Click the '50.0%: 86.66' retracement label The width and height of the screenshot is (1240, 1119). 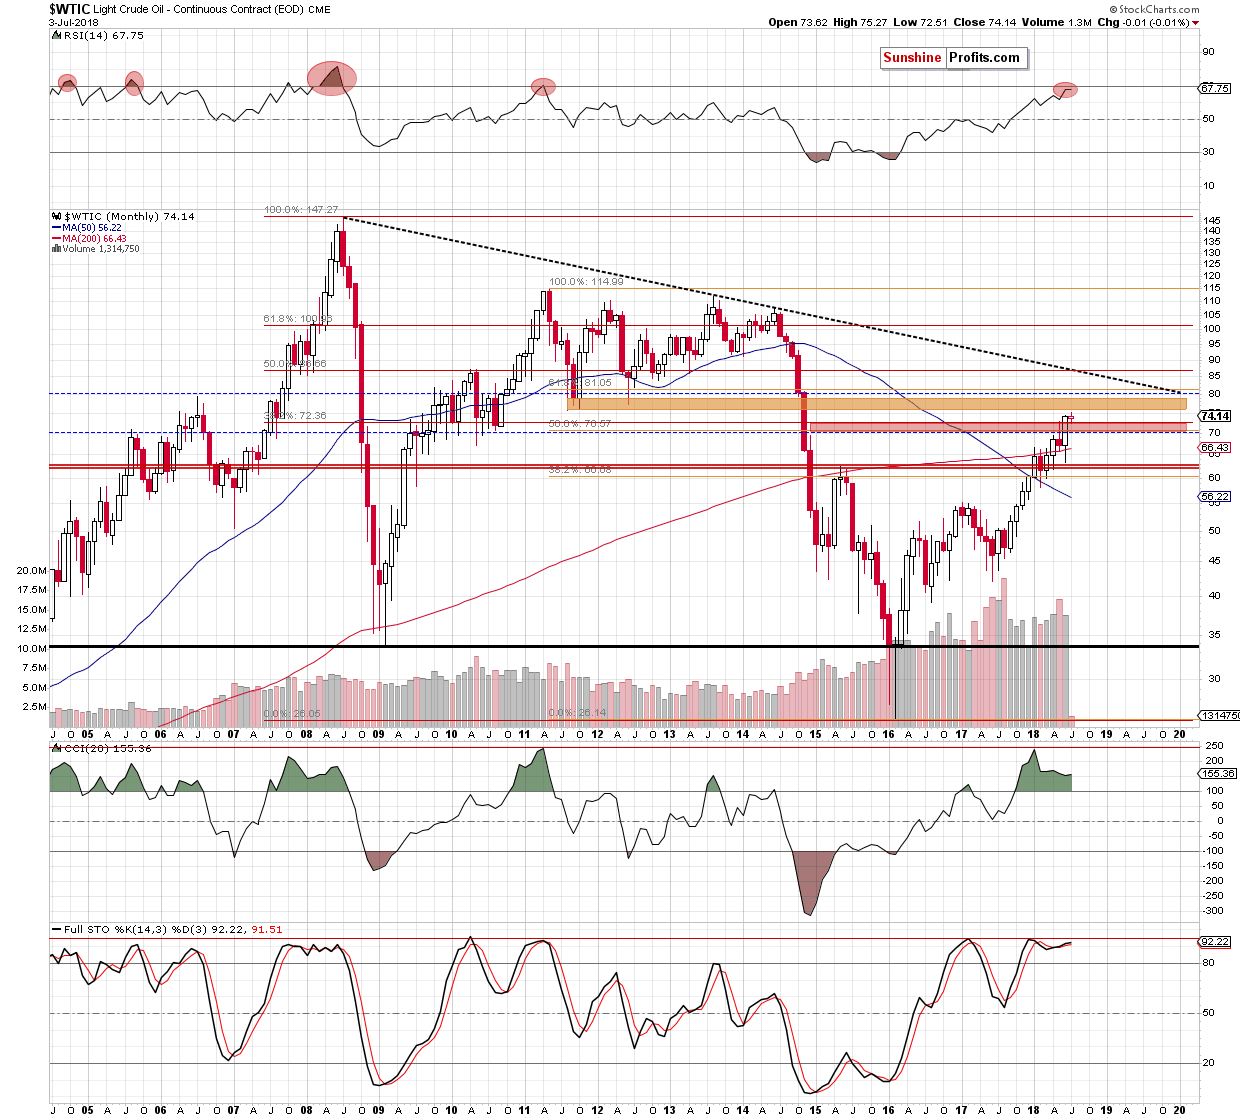pos(295,364)
